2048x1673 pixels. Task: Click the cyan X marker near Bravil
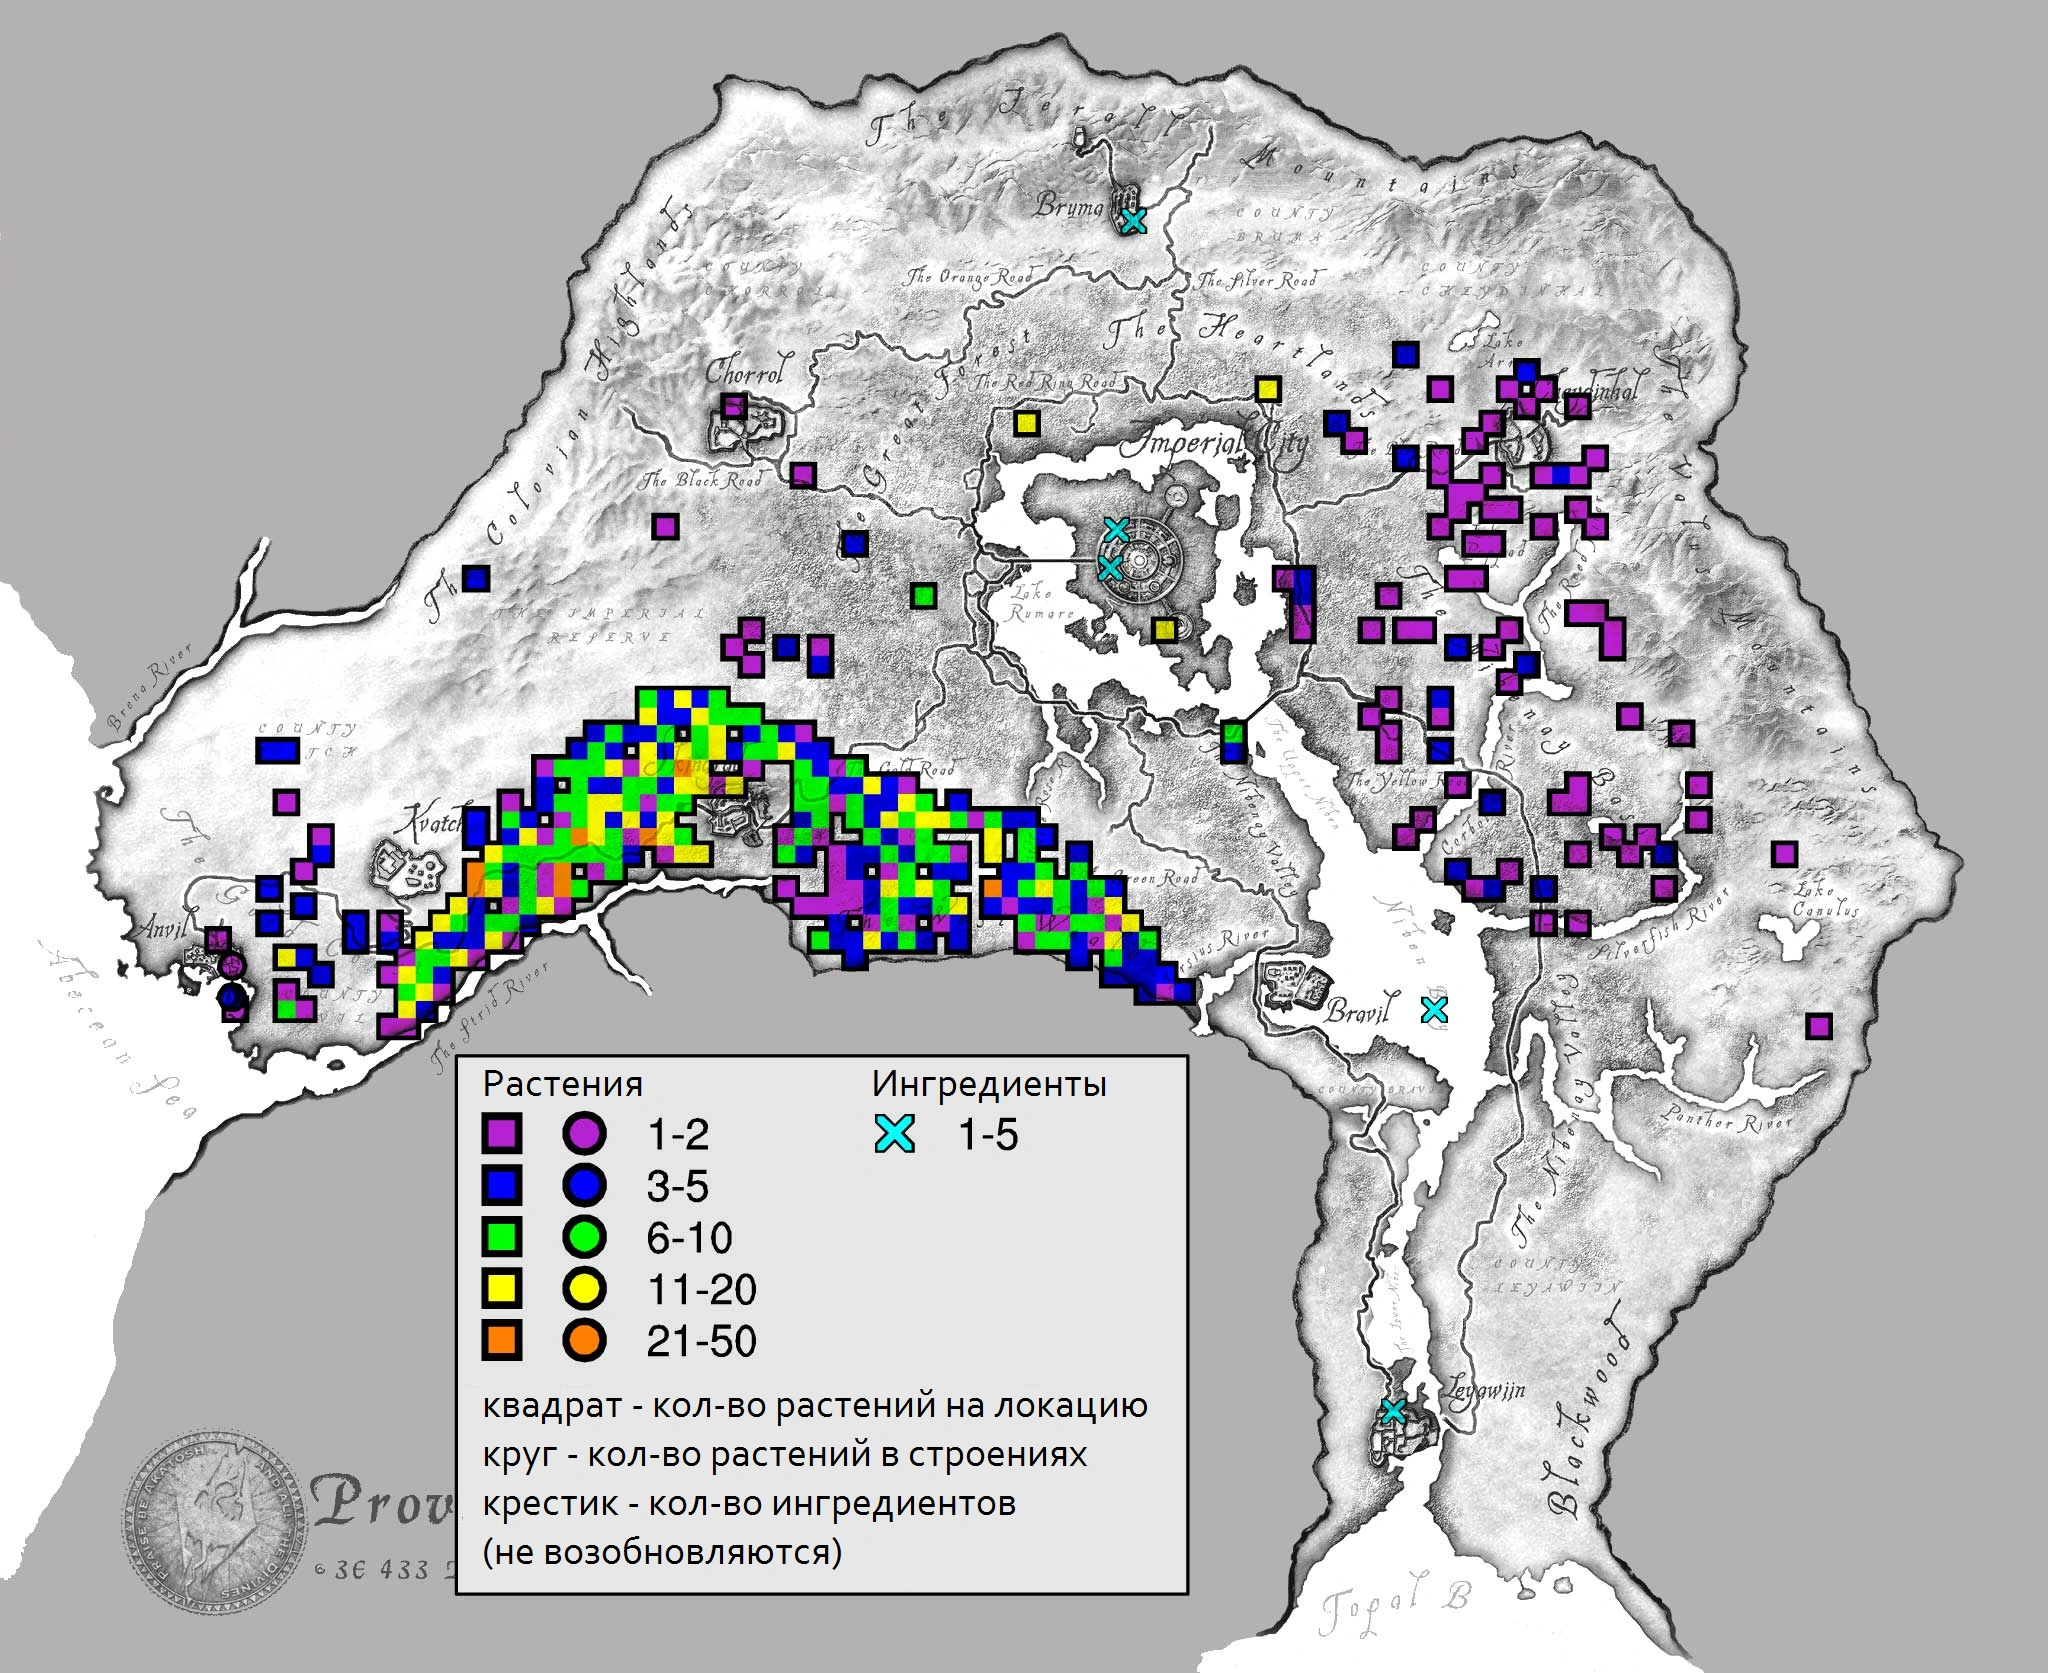pos(1434,1010)
